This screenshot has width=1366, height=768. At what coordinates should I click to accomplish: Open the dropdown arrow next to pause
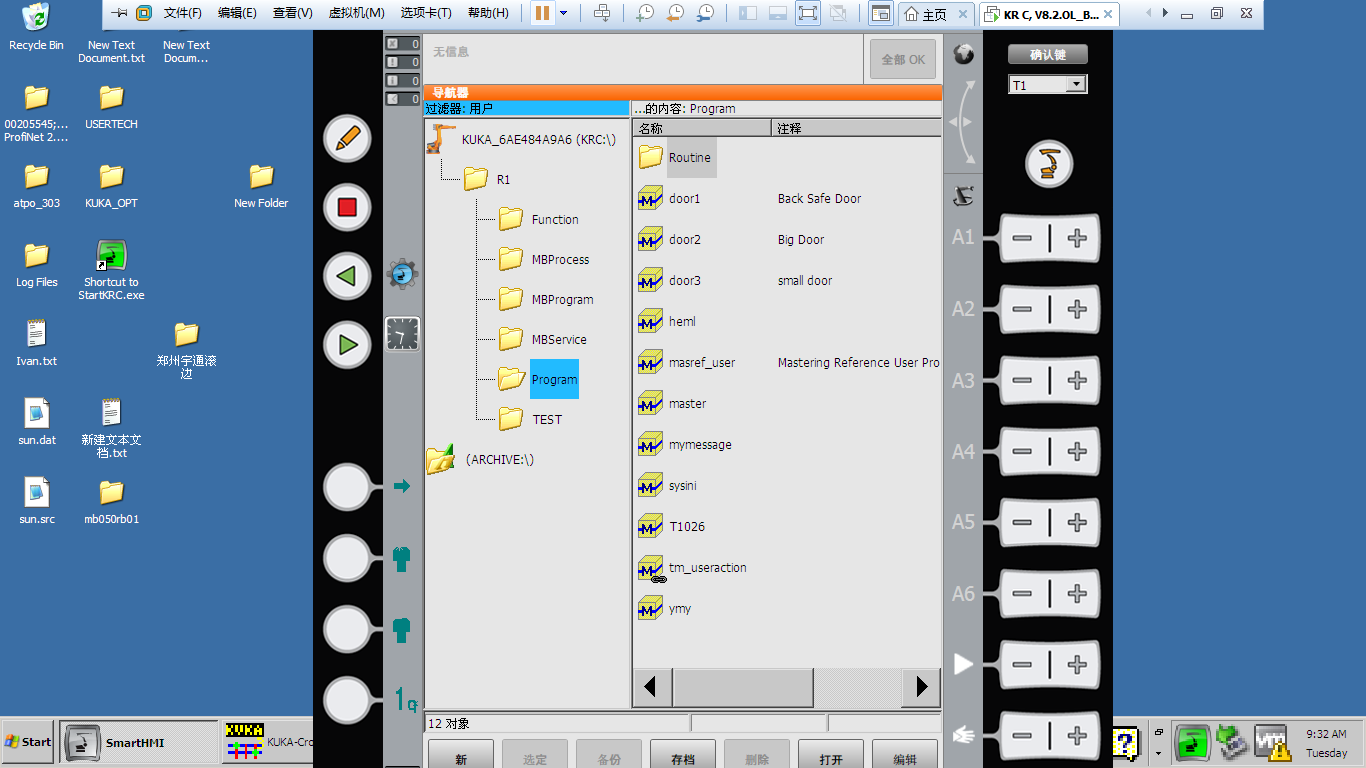563,13
